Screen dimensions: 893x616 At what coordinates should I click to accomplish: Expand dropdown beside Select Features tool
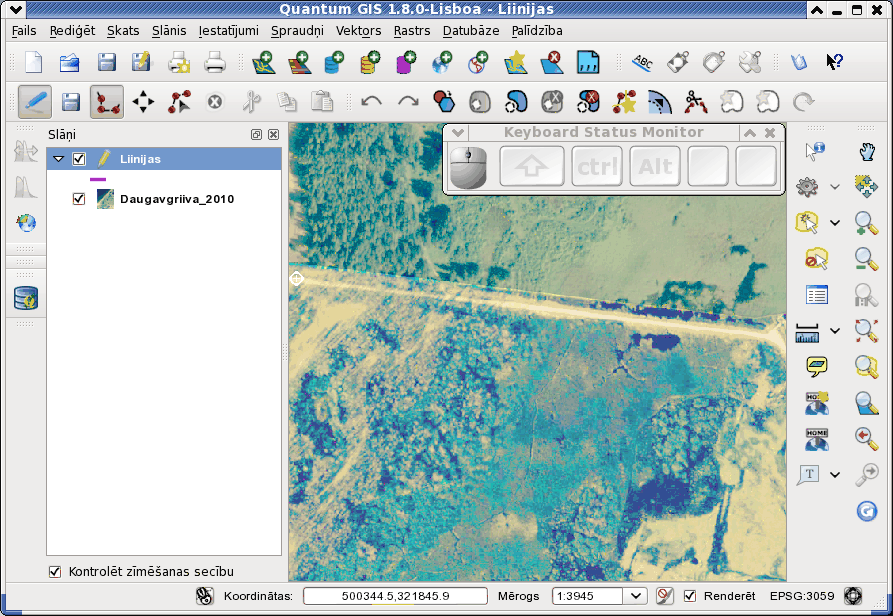835,223
